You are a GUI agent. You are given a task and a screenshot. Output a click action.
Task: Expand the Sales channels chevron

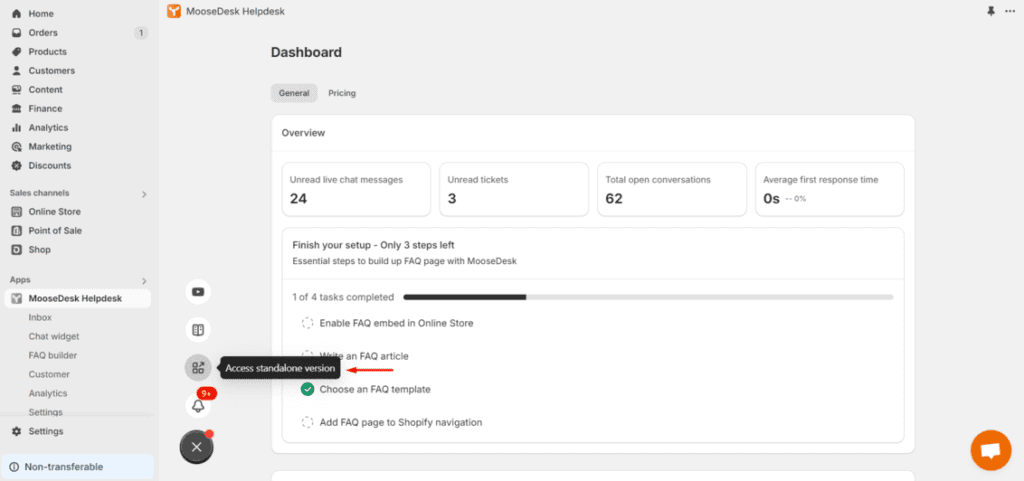click(x=144, y=194)
